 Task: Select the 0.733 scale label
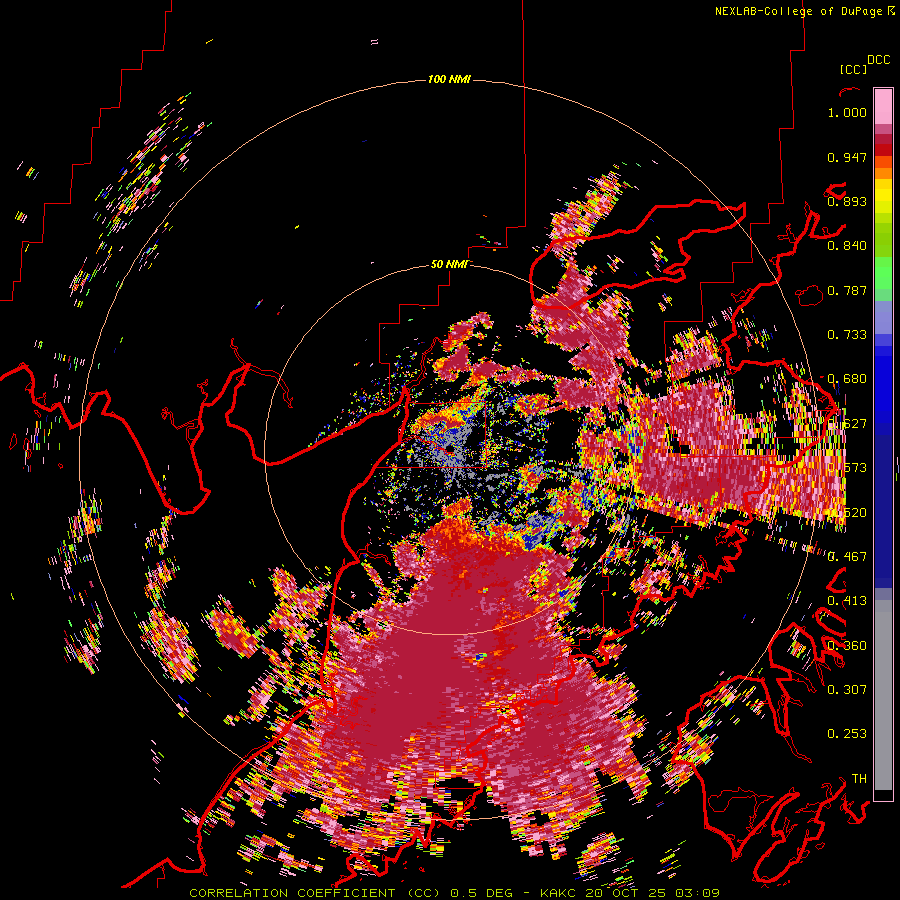coord(847,335)
